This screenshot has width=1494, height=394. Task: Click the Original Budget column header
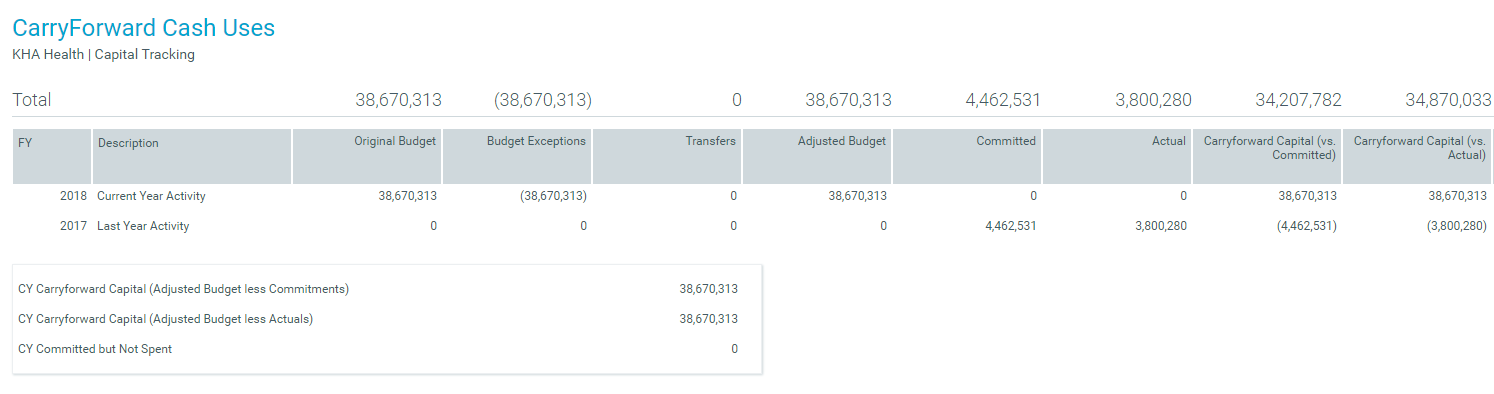367,156
